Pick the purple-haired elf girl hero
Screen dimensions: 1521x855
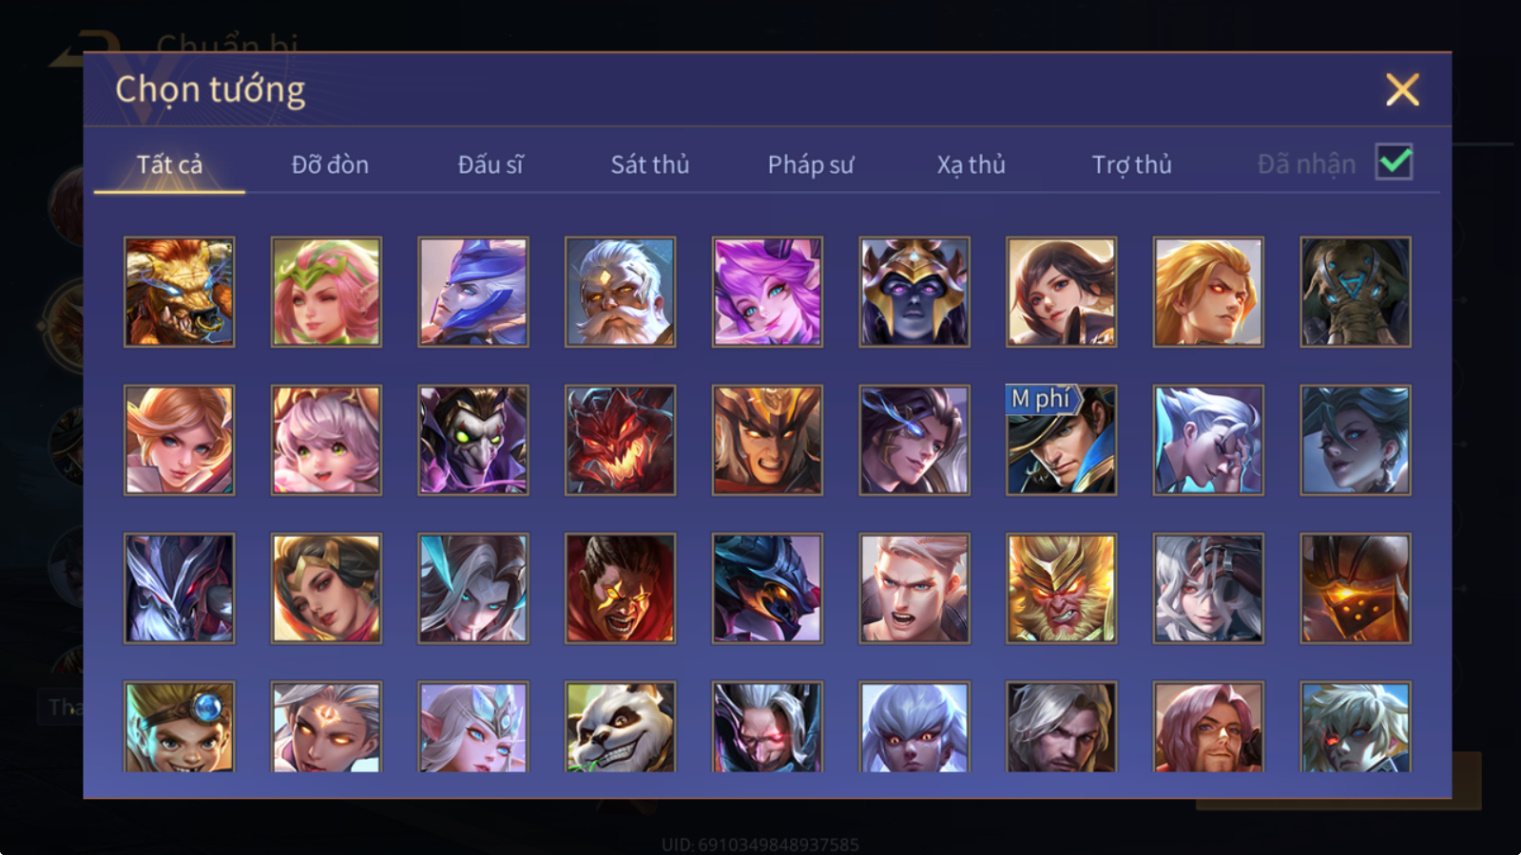(x=767, y=292)
